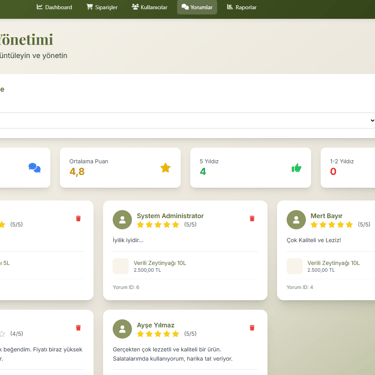Click 'Çok Kaliteli ve Leziz!' review text
Image resolution: width=375 pixels, height=375 pixels.
[x=314, y=240]
